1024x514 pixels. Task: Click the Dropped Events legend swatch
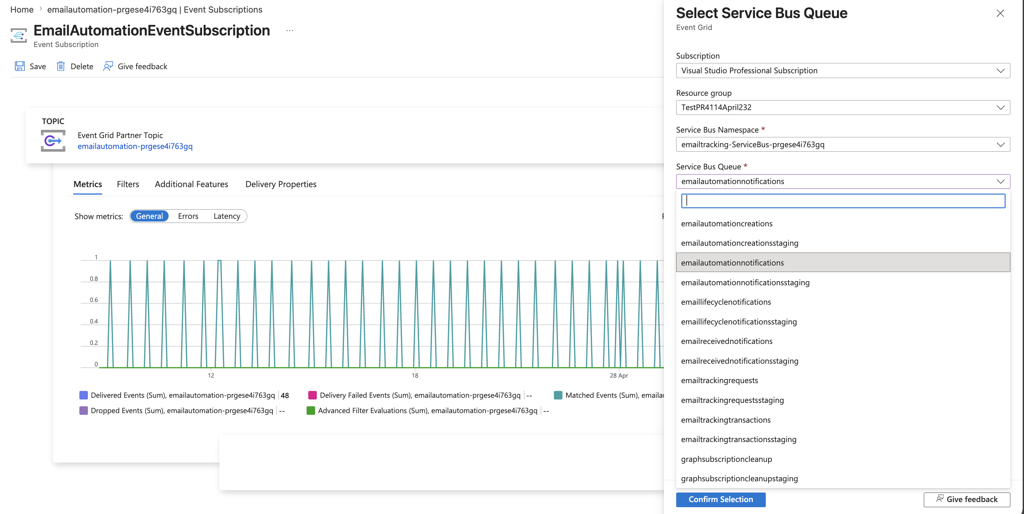83,411
